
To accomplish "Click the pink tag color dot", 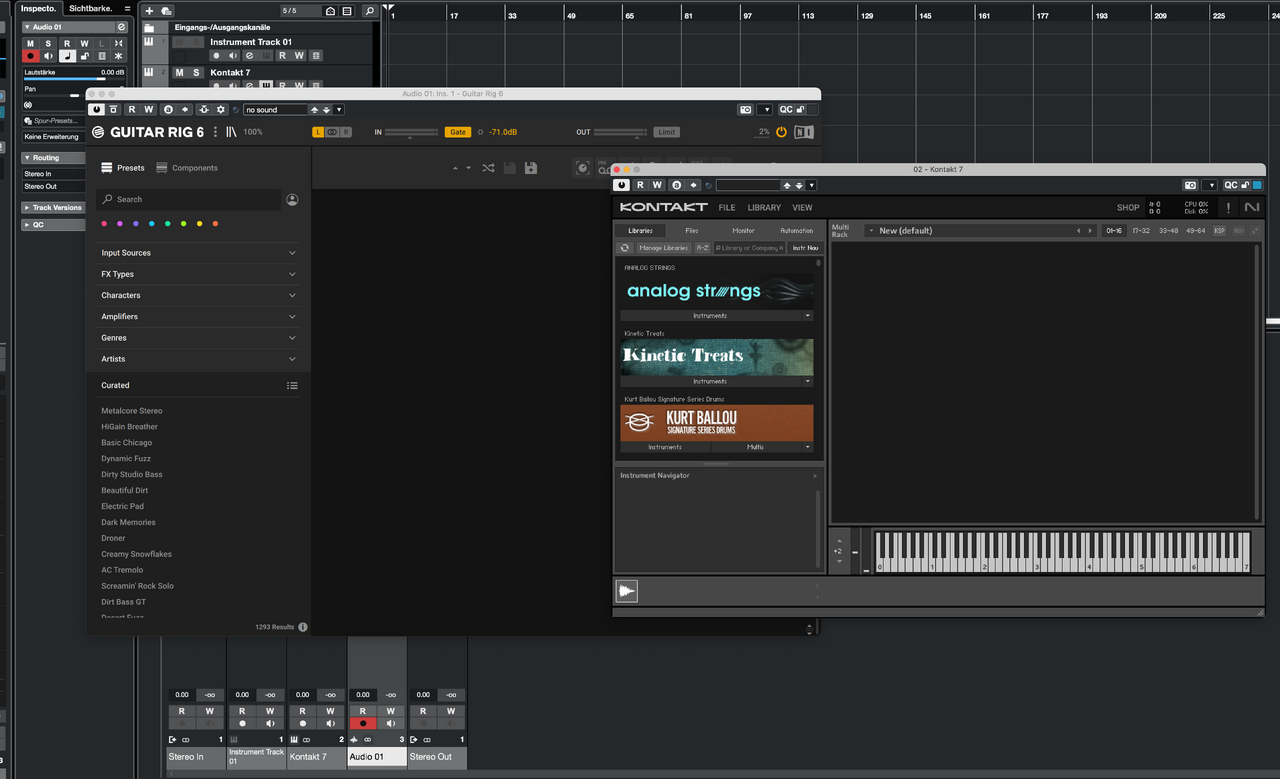I will pyautogui.click(x=104, y=224).
